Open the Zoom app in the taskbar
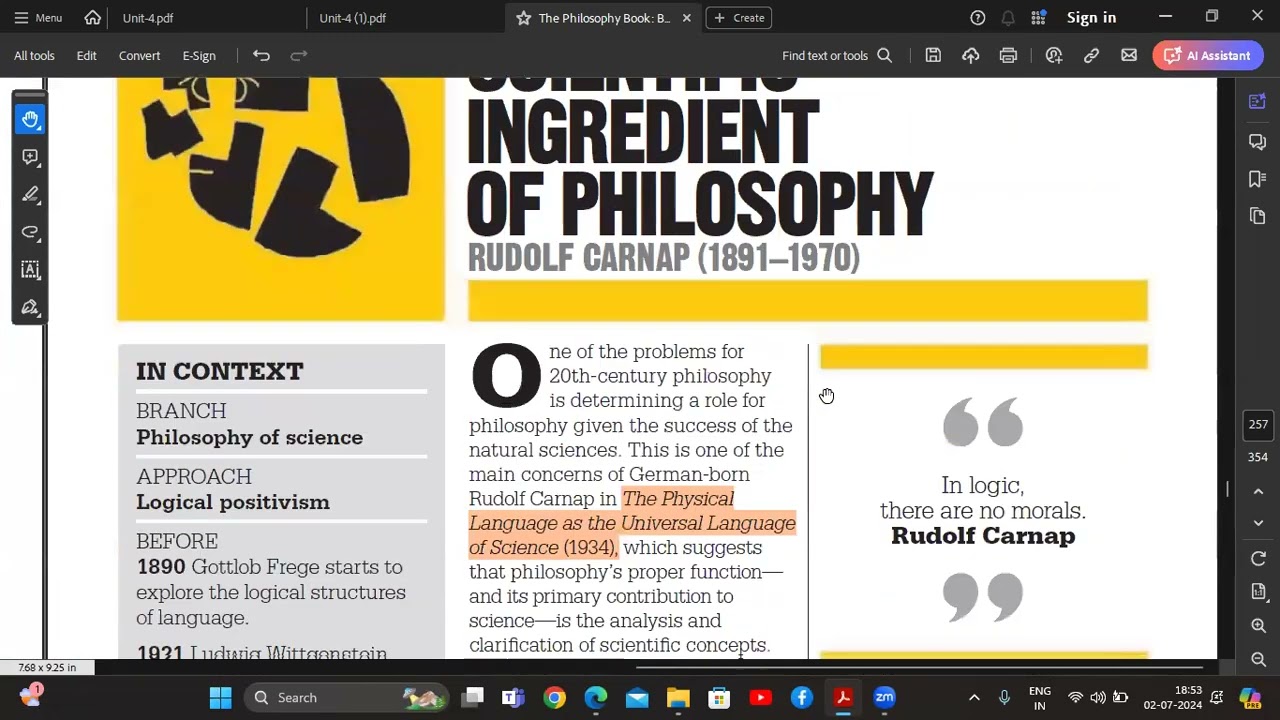Viewport: 1280px width, 720px height. [x=884, y=698]
